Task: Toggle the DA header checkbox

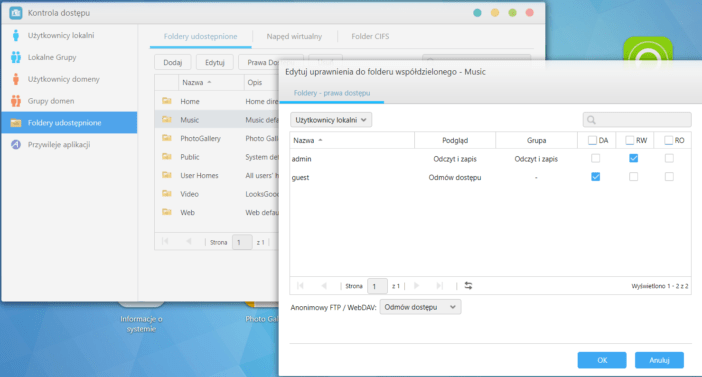Action: click(592, 140)
